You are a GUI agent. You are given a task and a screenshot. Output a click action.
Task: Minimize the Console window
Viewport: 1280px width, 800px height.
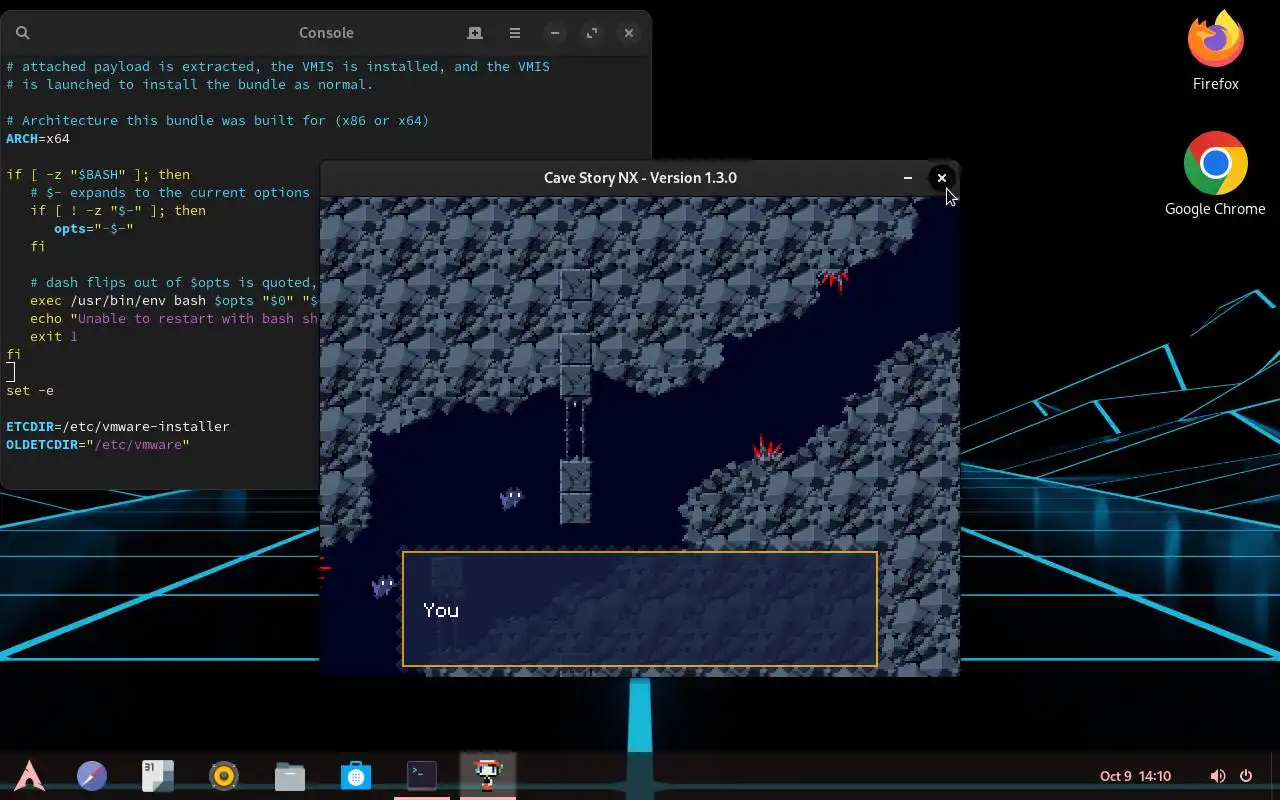(x=555, y=33)
